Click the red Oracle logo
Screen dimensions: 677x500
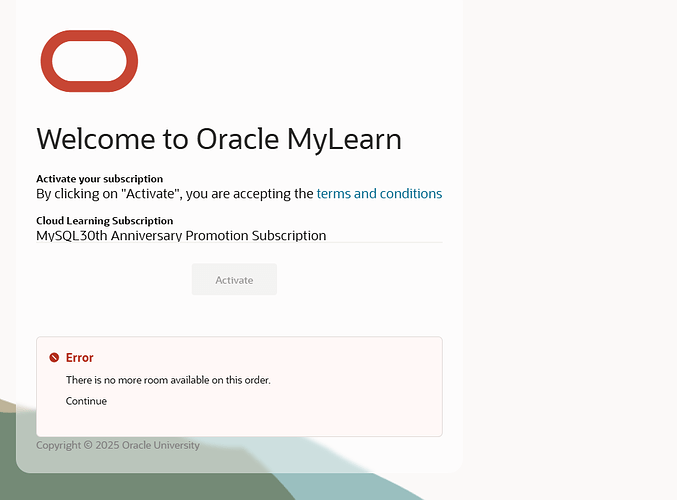click(89, 61)
